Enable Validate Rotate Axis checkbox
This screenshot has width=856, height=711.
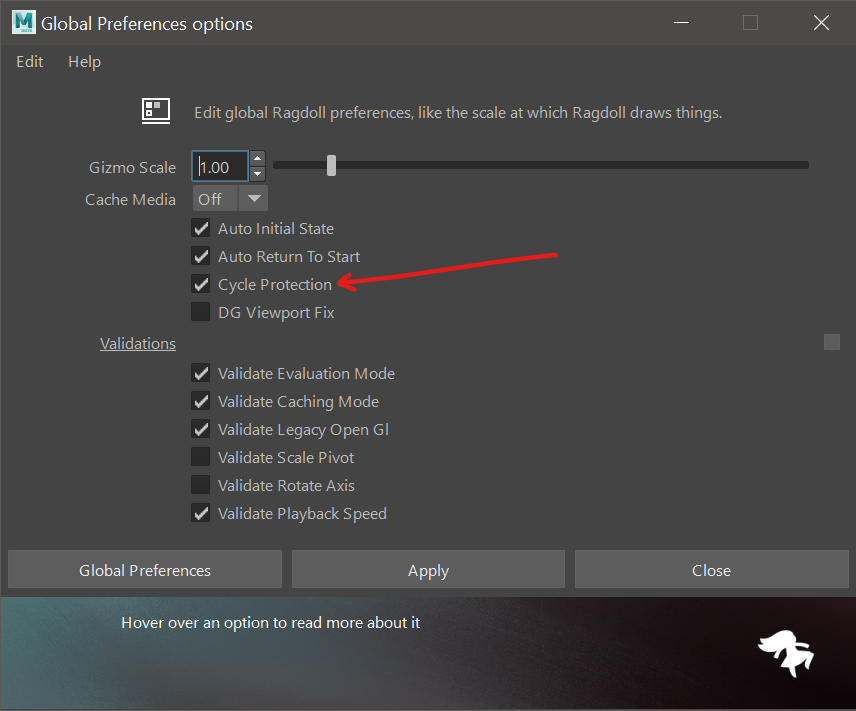click(x=201, y=485)
